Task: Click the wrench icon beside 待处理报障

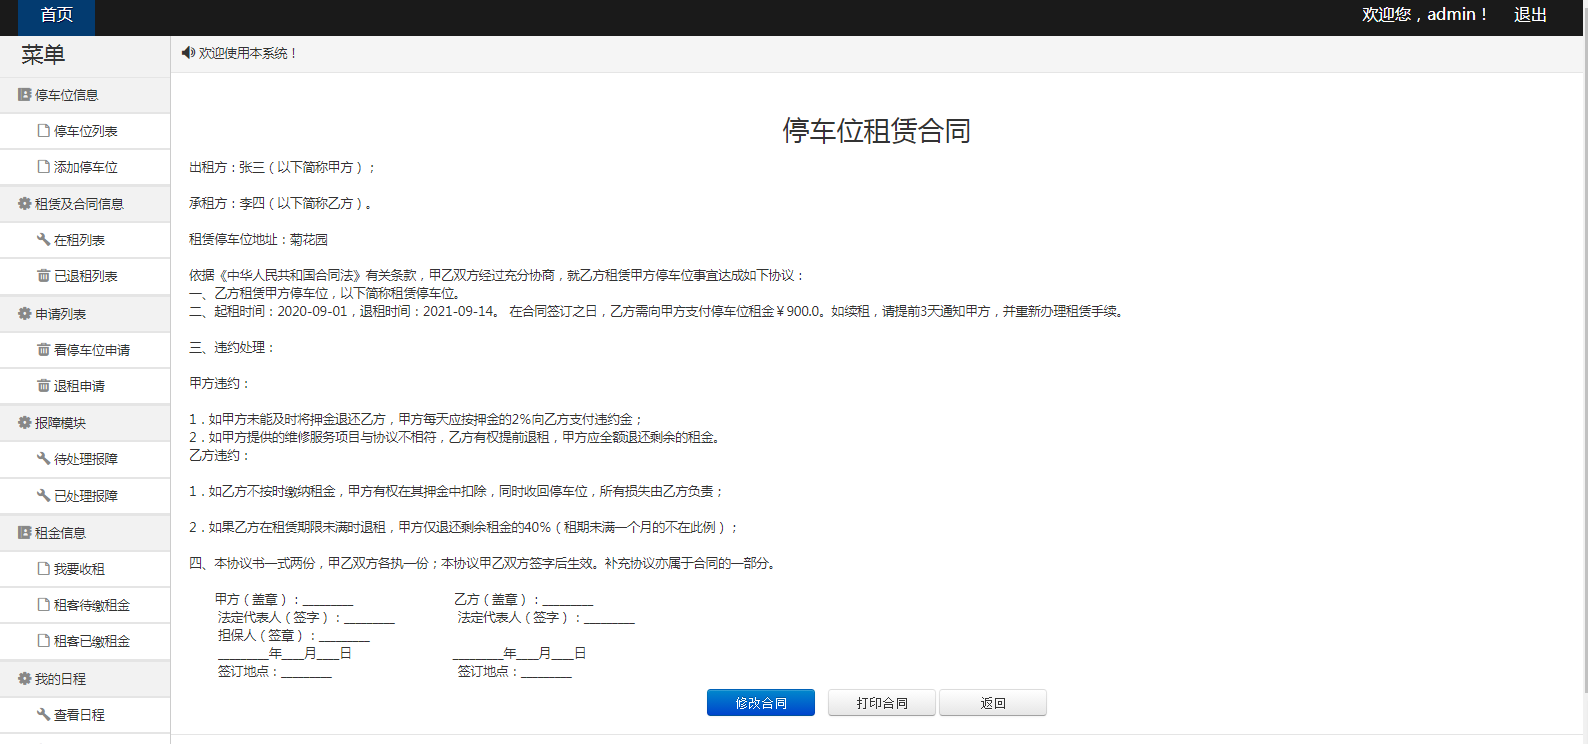Action: 44,459
